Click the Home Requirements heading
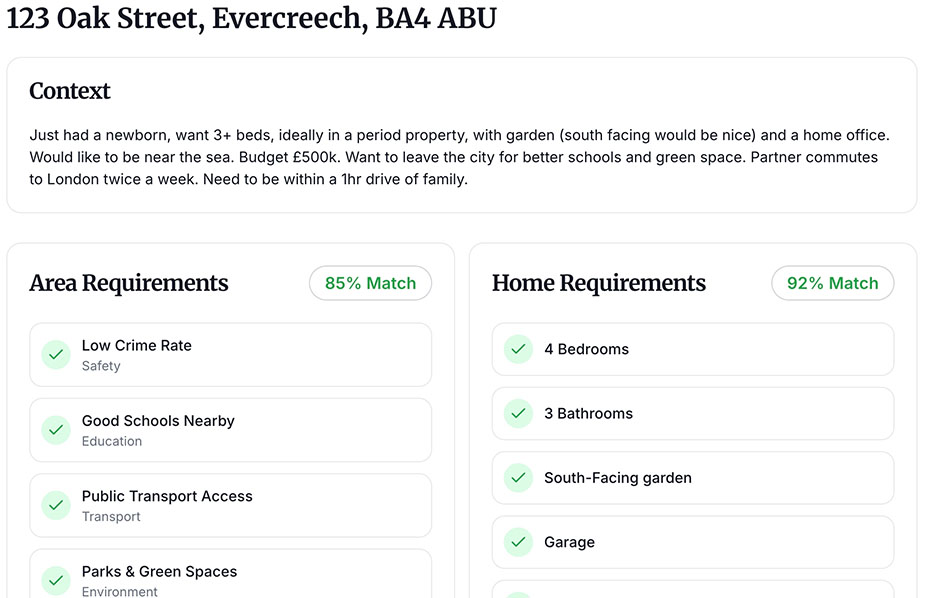Viewport: 928px width, 598px height. [599, 283]
